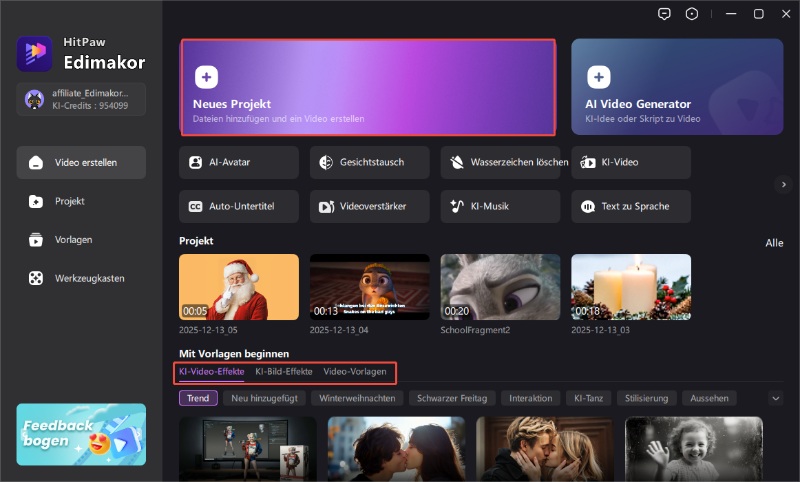Select the Stilisierung filter chip
Viewport: 800px width, 482px height.
pos(646,398)
